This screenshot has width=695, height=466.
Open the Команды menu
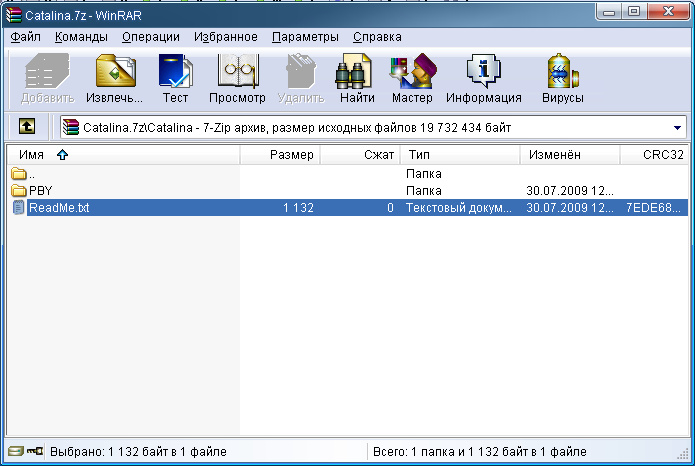point(81,37)
